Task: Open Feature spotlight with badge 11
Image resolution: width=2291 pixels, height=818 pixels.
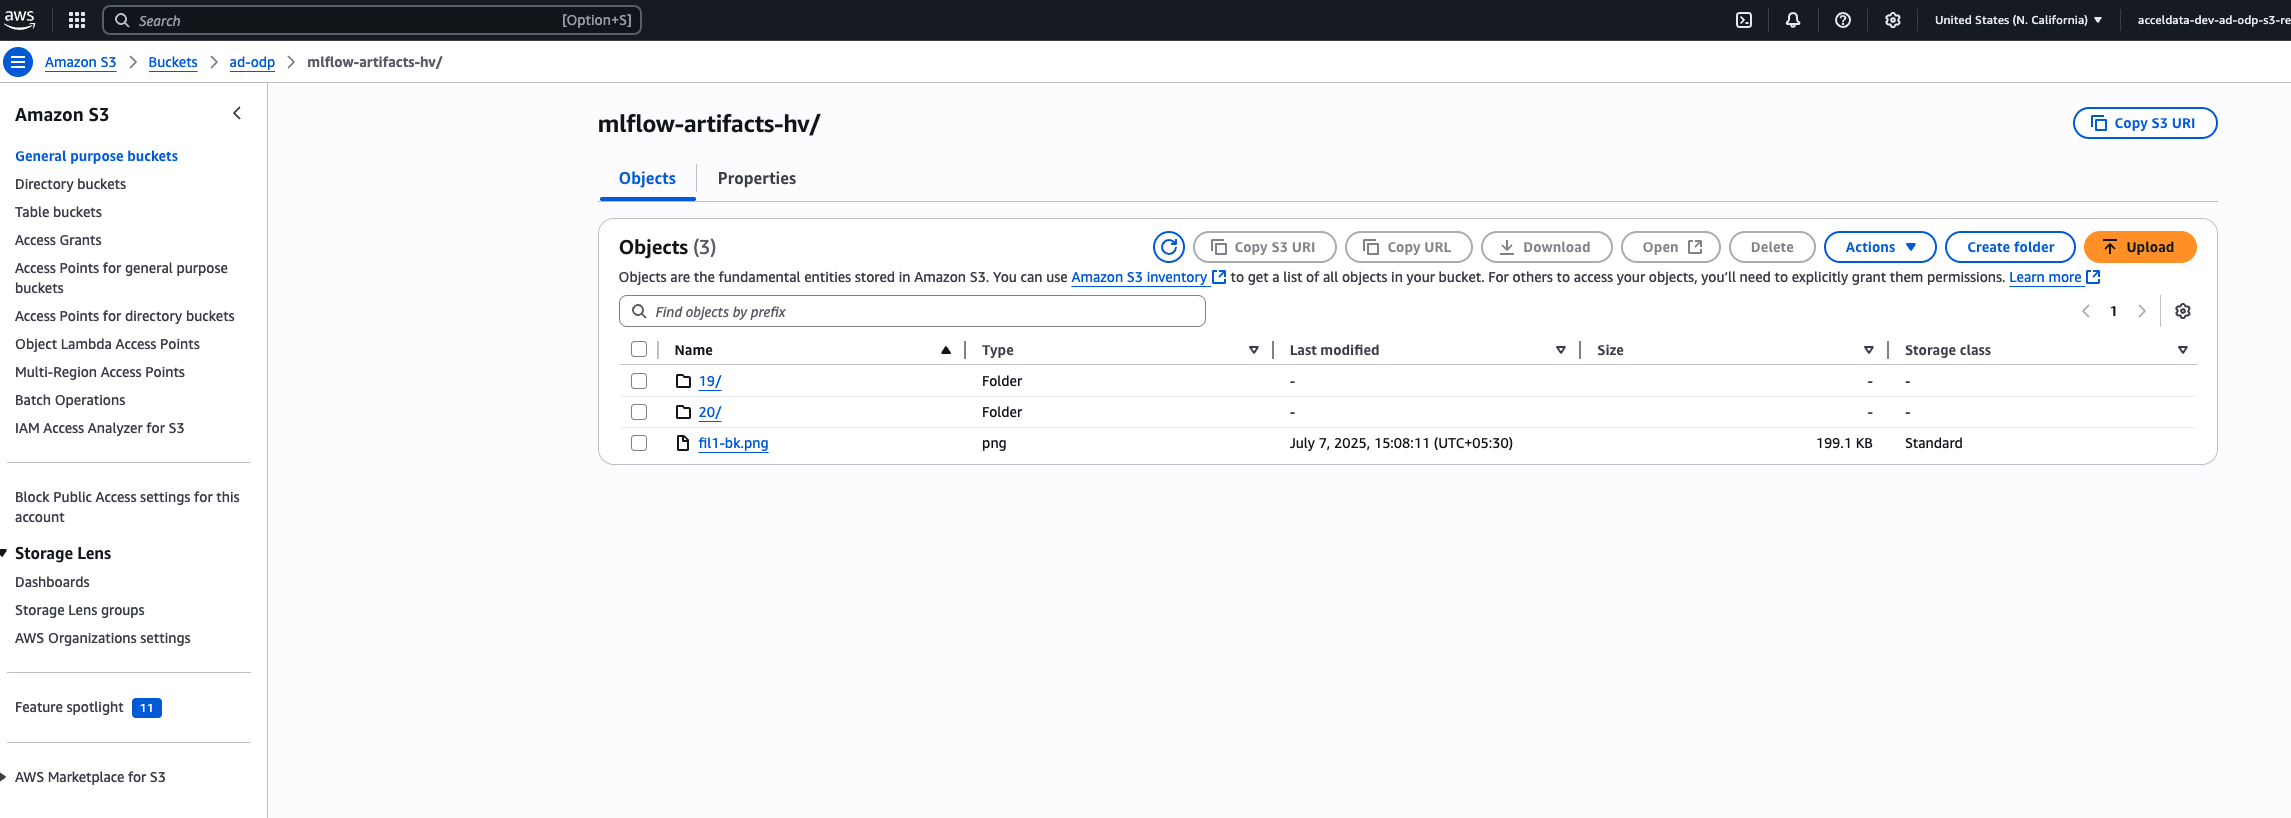Action: coord(88,707)
